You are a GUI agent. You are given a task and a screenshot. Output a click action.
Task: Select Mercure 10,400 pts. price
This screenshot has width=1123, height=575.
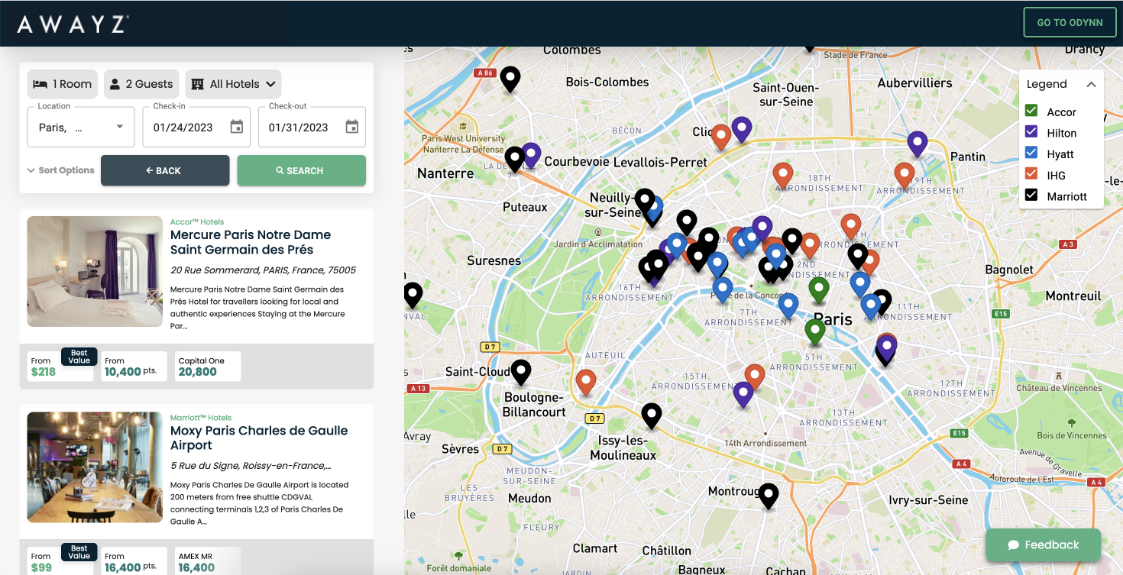coord(134,366)
